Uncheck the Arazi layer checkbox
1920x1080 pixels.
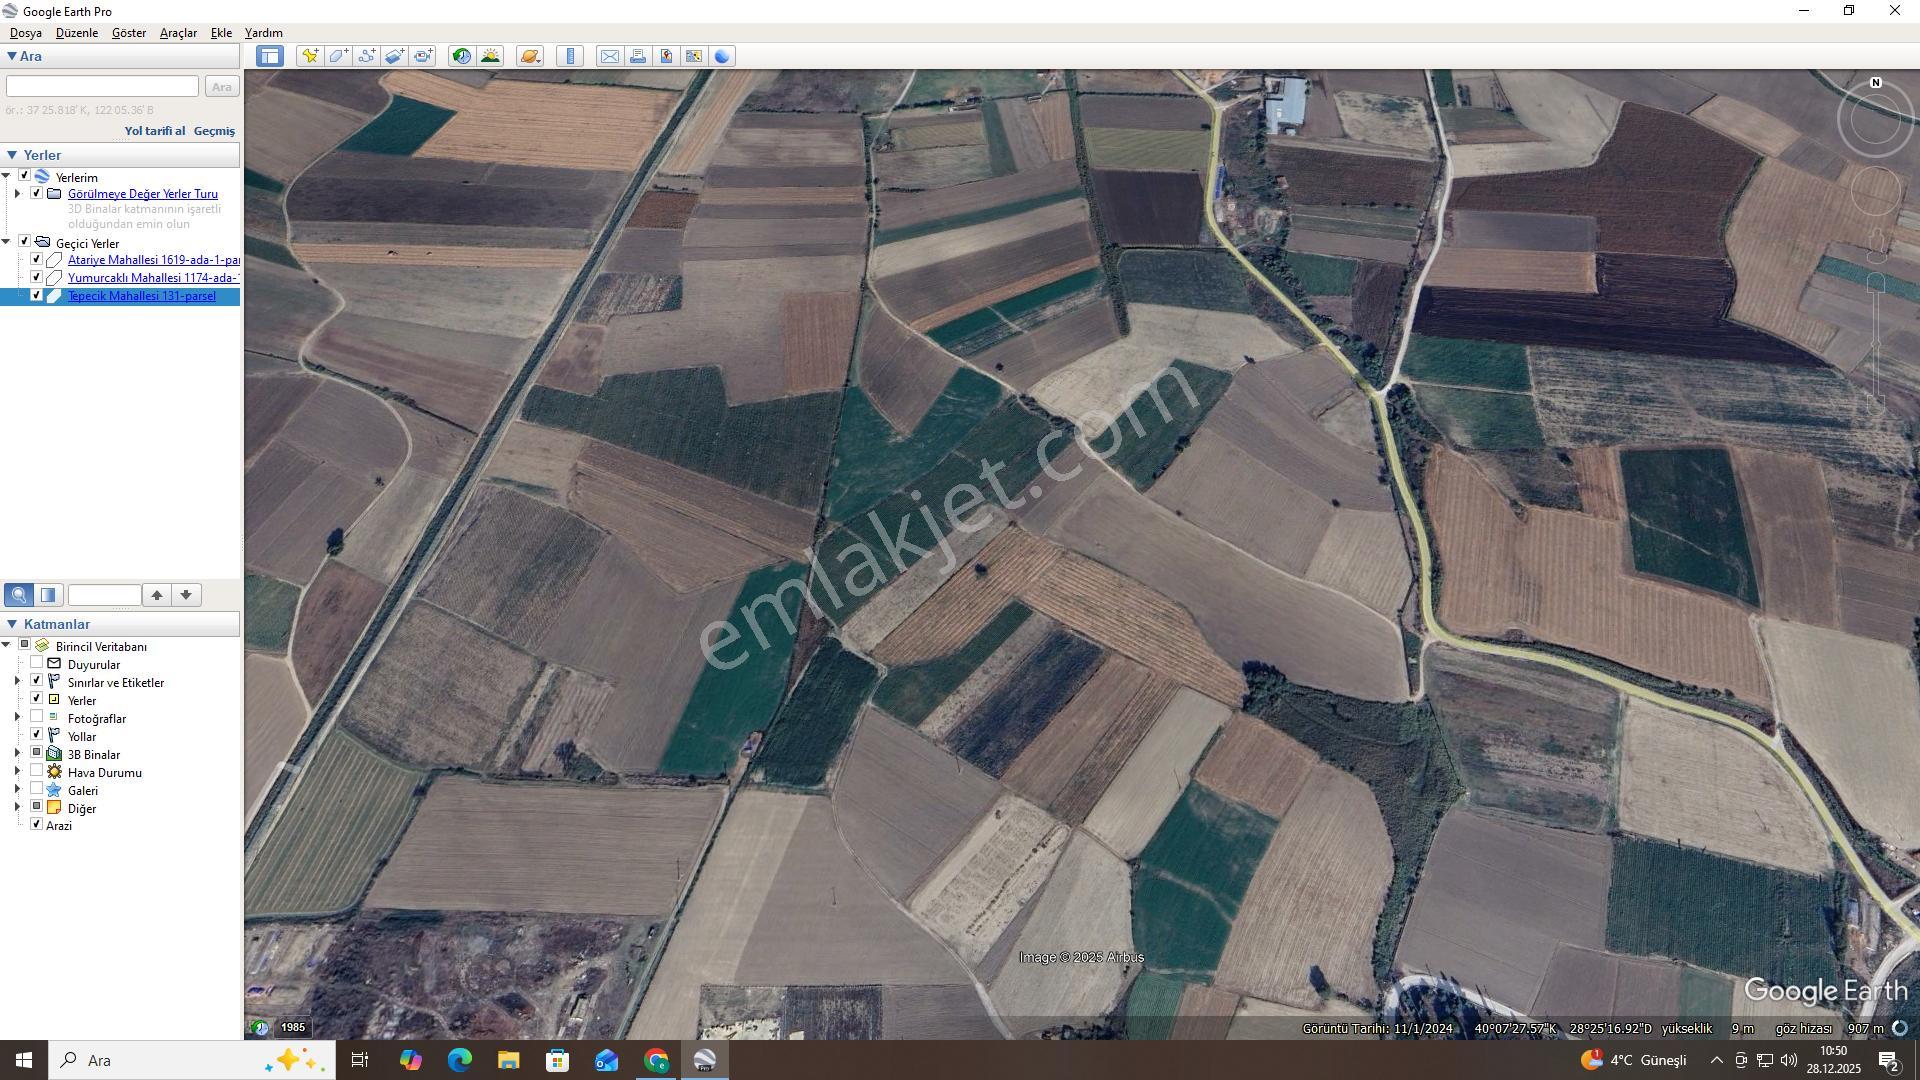[x=37, y=825]
